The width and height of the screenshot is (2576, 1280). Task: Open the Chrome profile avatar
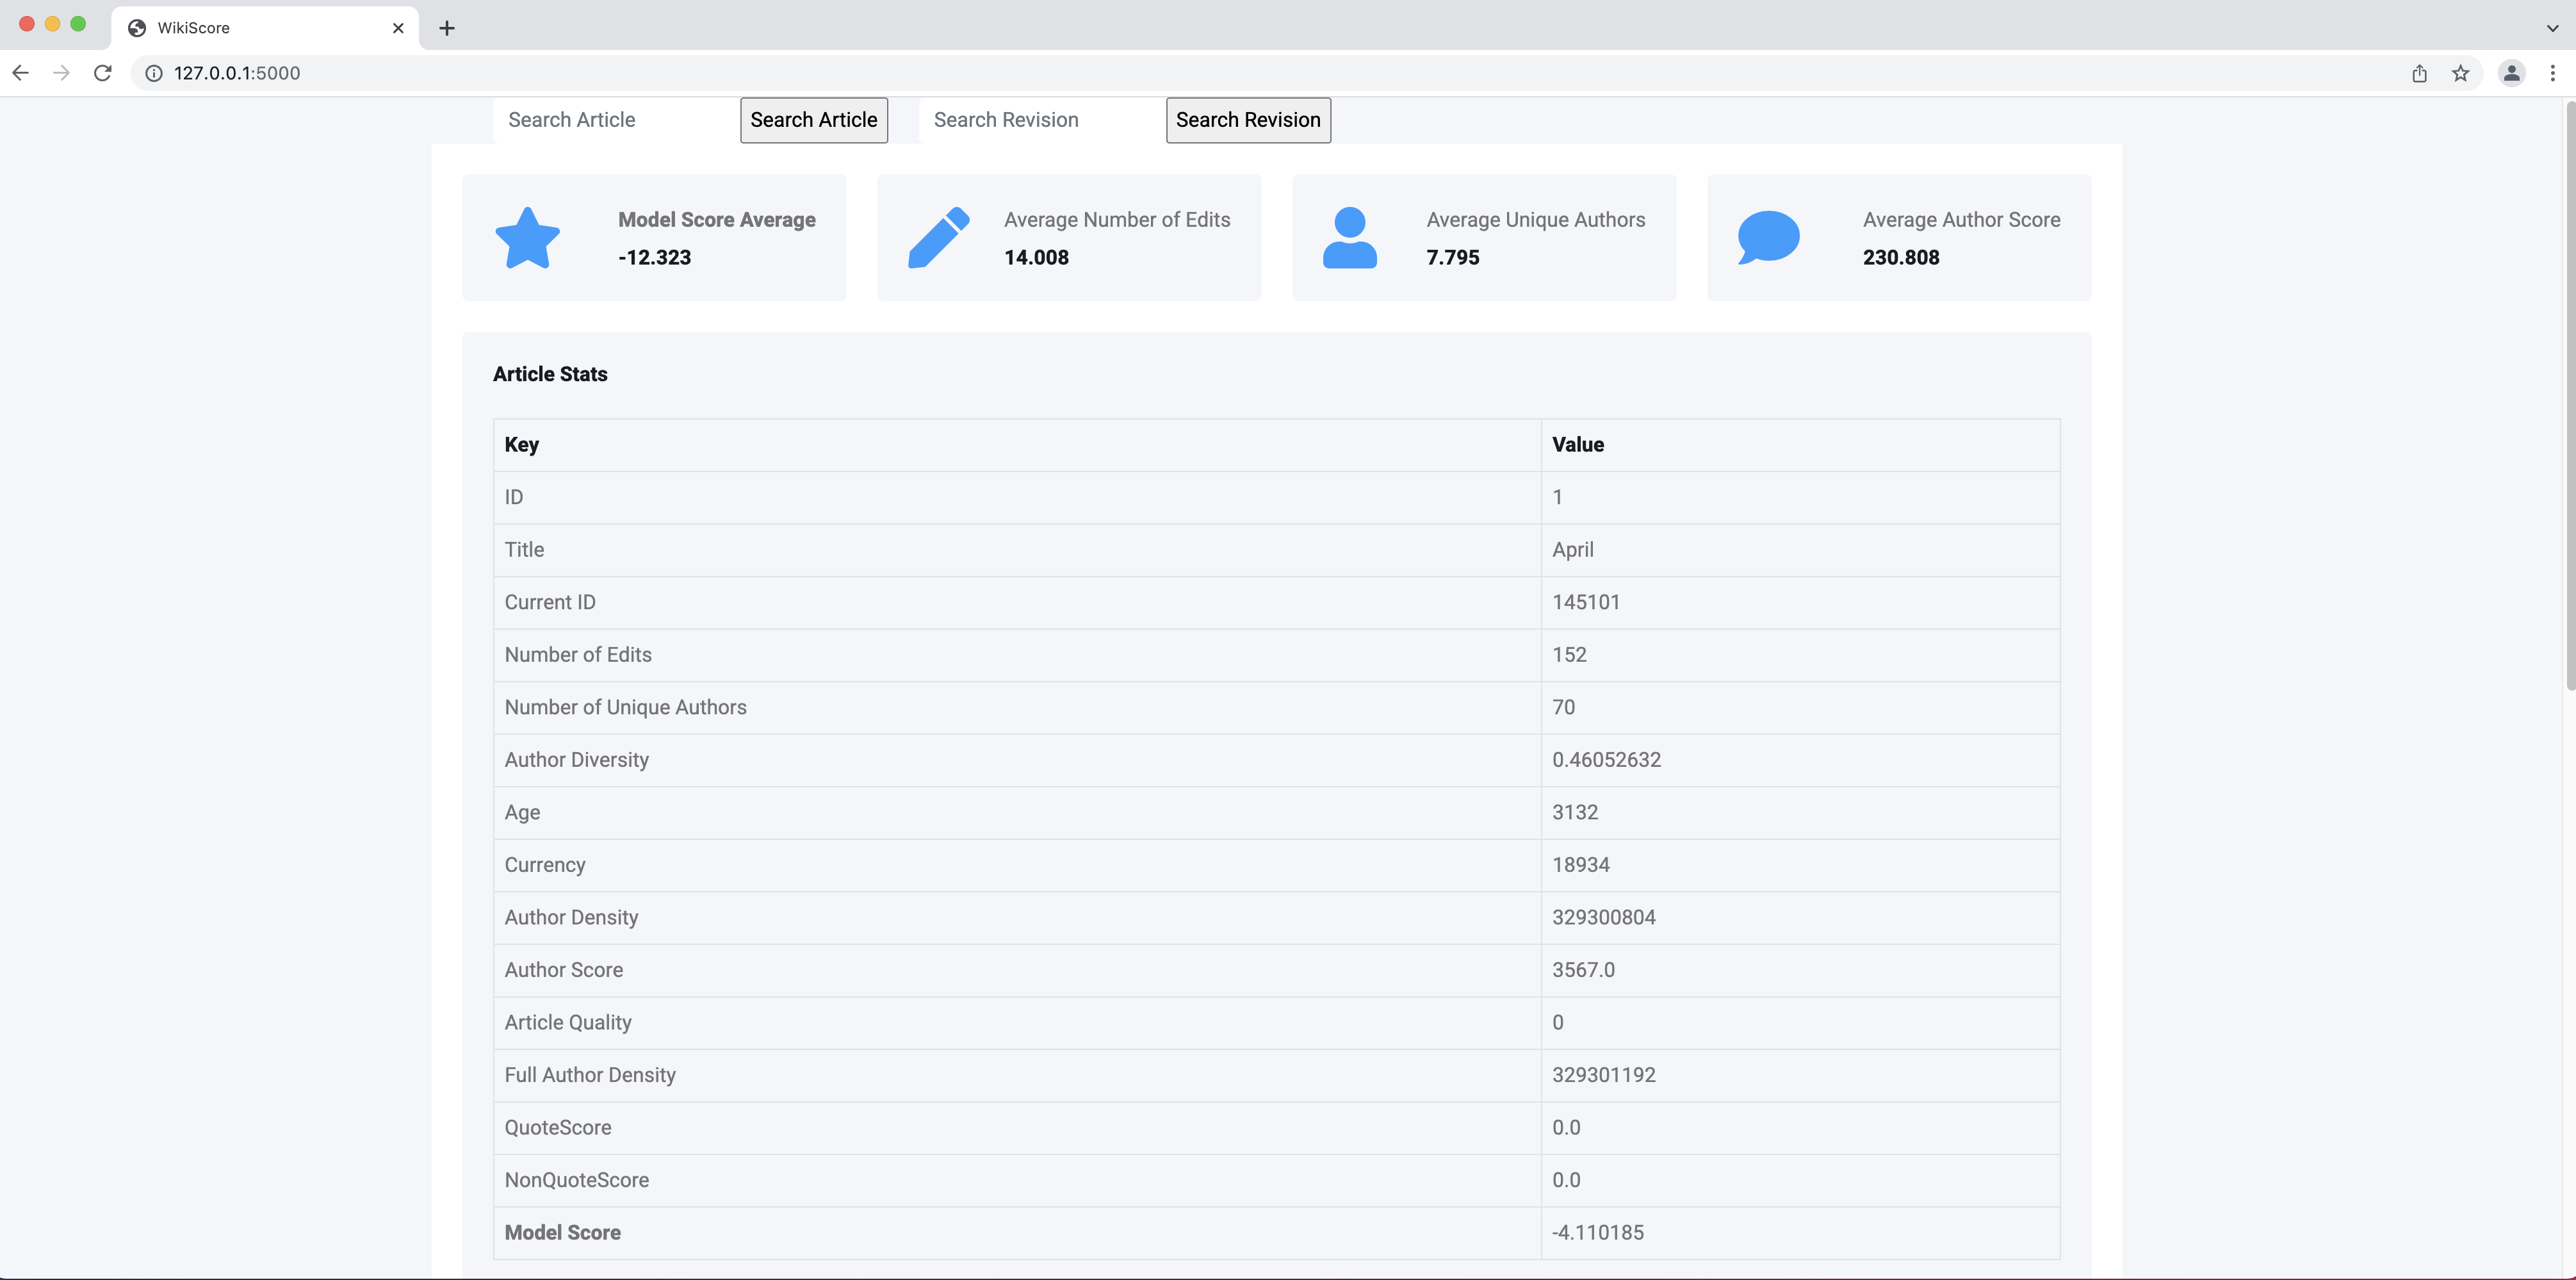point(2511,73)
